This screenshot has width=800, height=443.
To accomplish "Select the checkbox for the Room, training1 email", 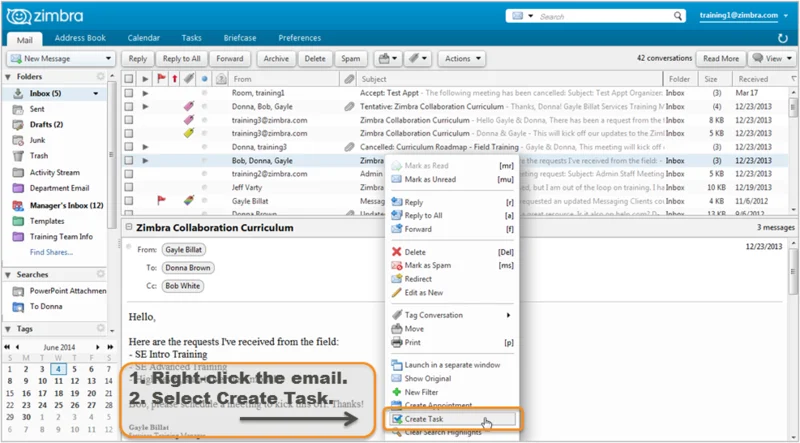I will pos(128,92).
